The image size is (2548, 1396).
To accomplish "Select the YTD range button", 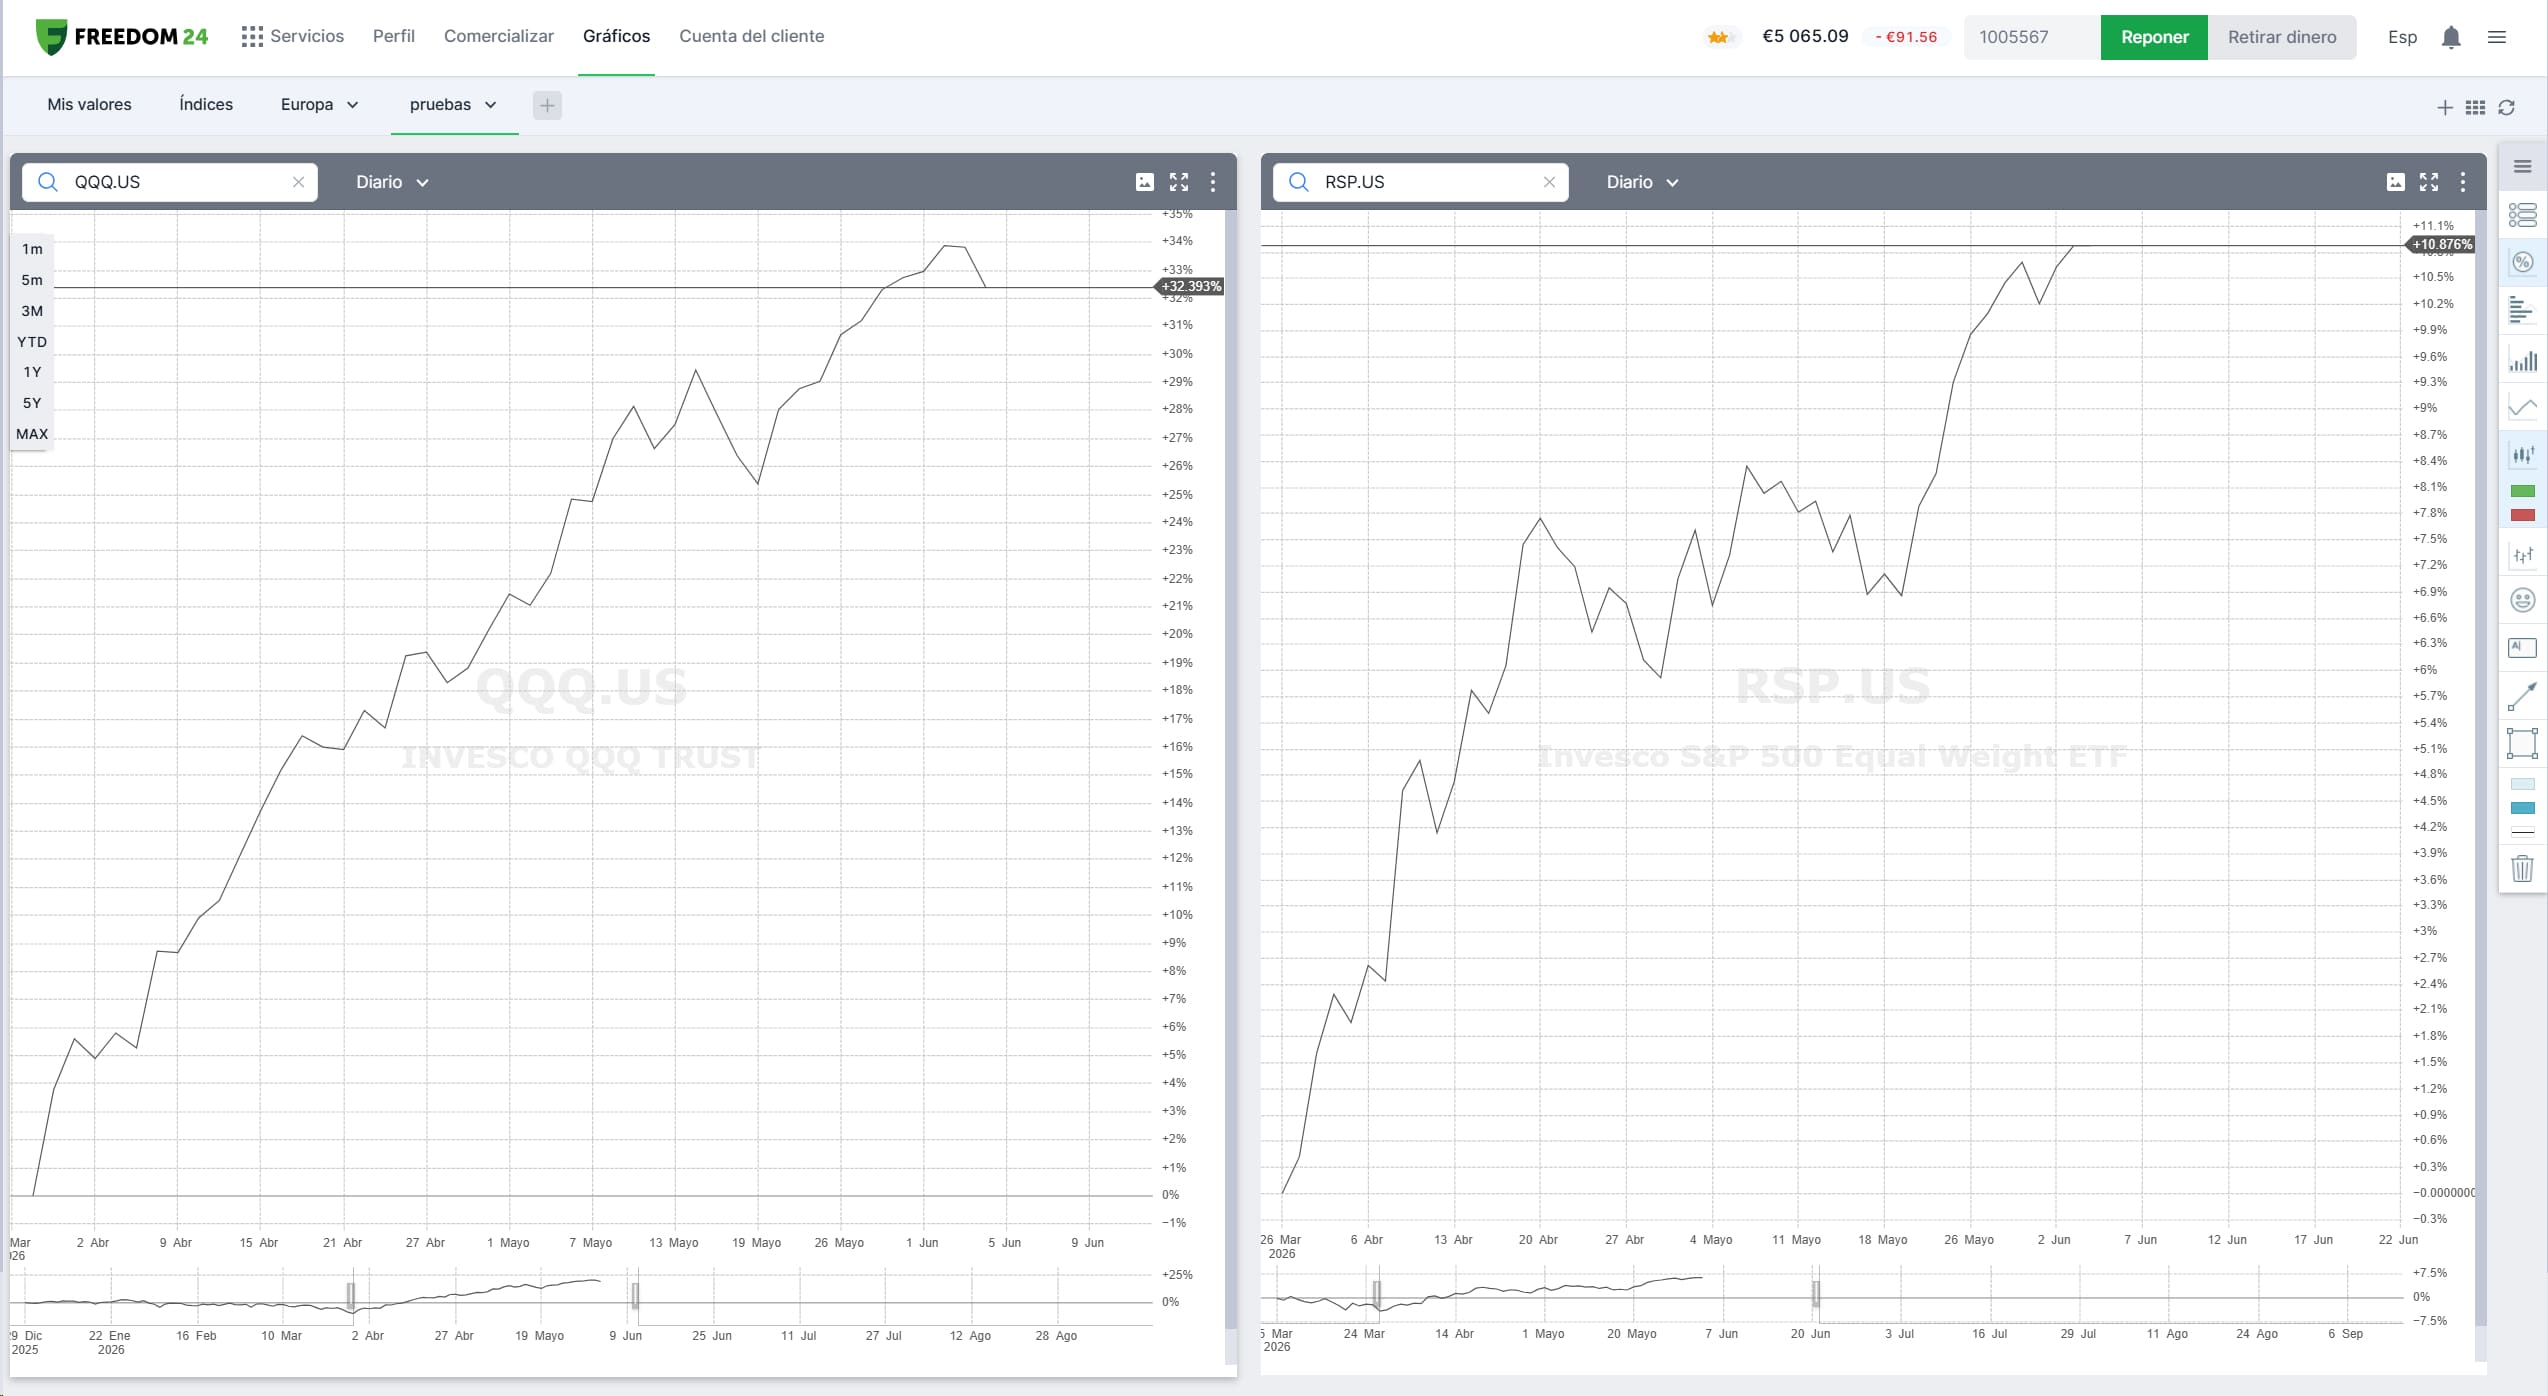I will (x=32, y=342).
